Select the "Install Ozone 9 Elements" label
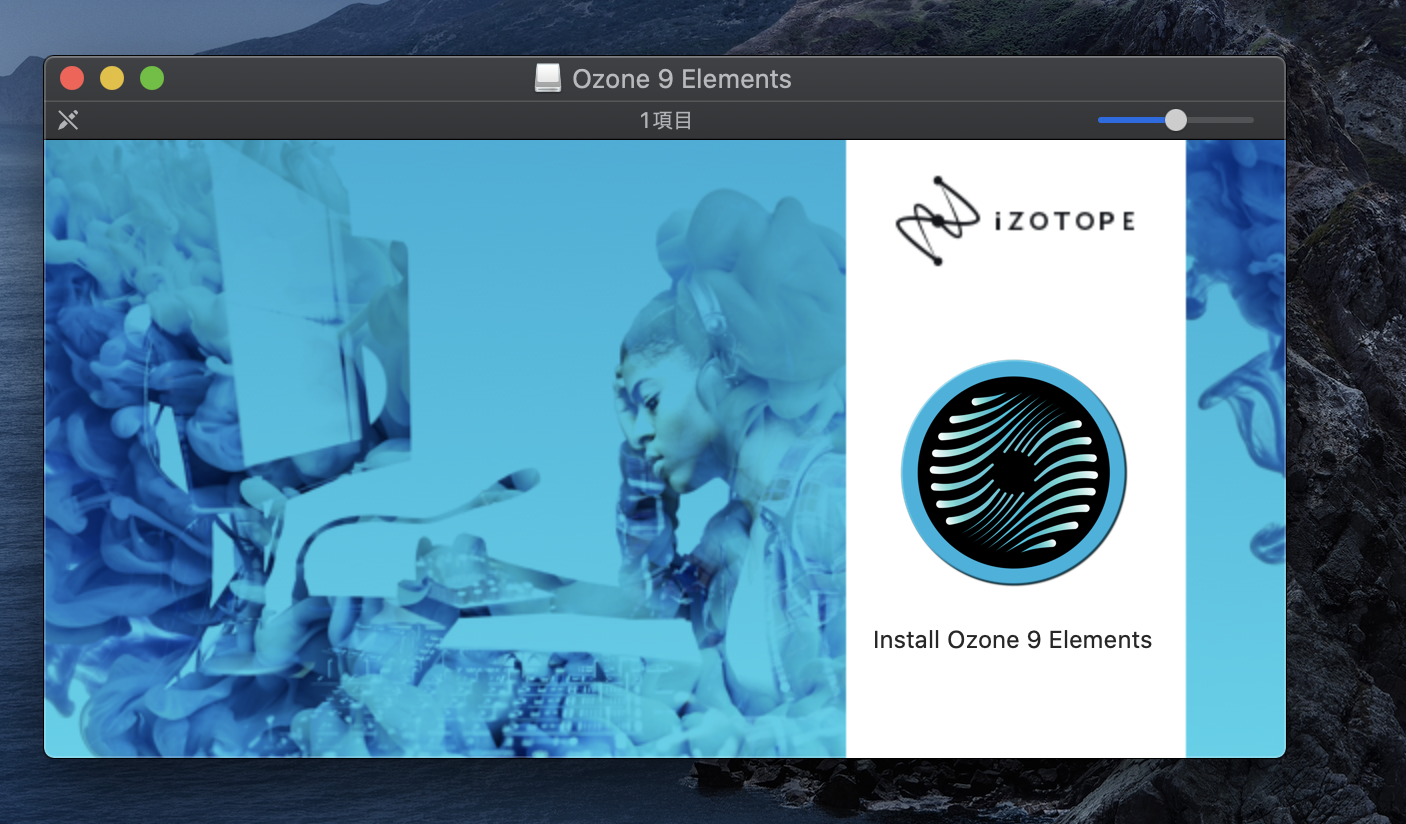 pyautogui.click(x=1012, y=640)
